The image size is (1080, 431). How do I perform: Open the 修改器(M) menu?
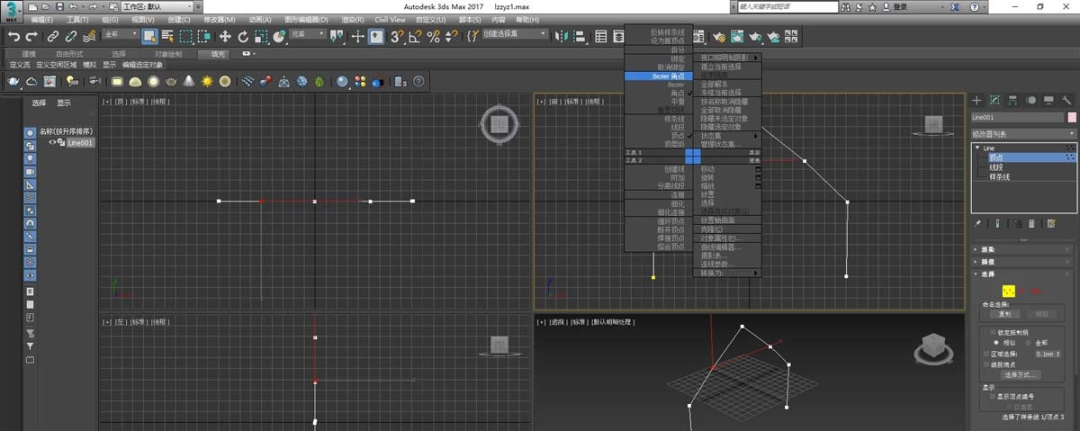coord(220,19)
